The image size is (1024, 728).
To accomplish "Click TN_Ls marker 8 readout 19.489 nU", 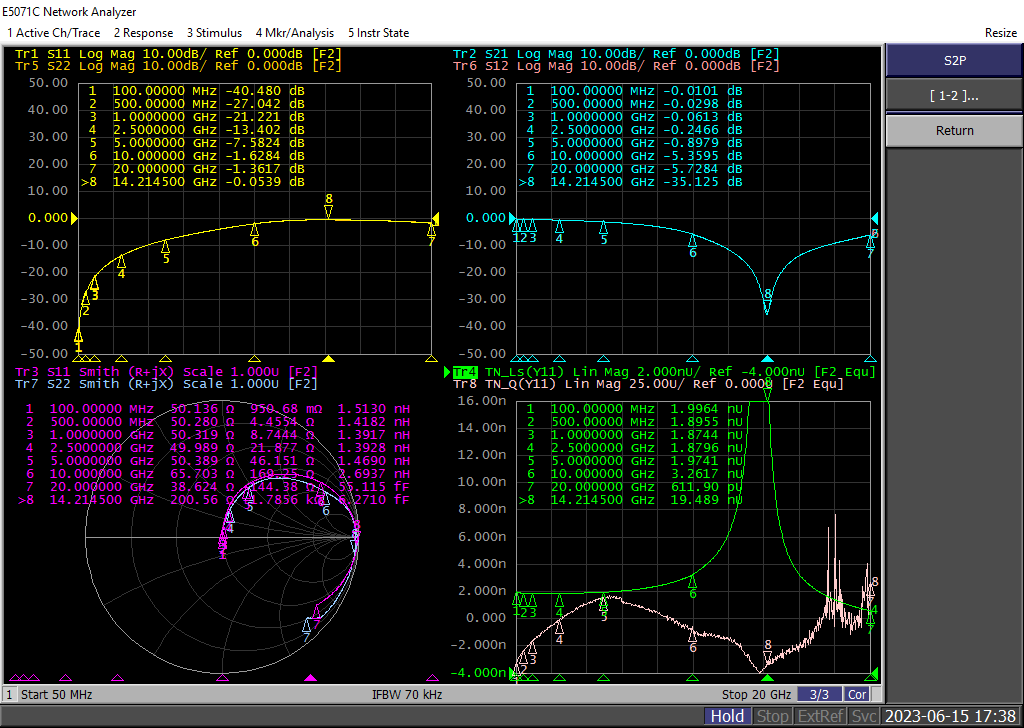I will [x=707, y=499].
